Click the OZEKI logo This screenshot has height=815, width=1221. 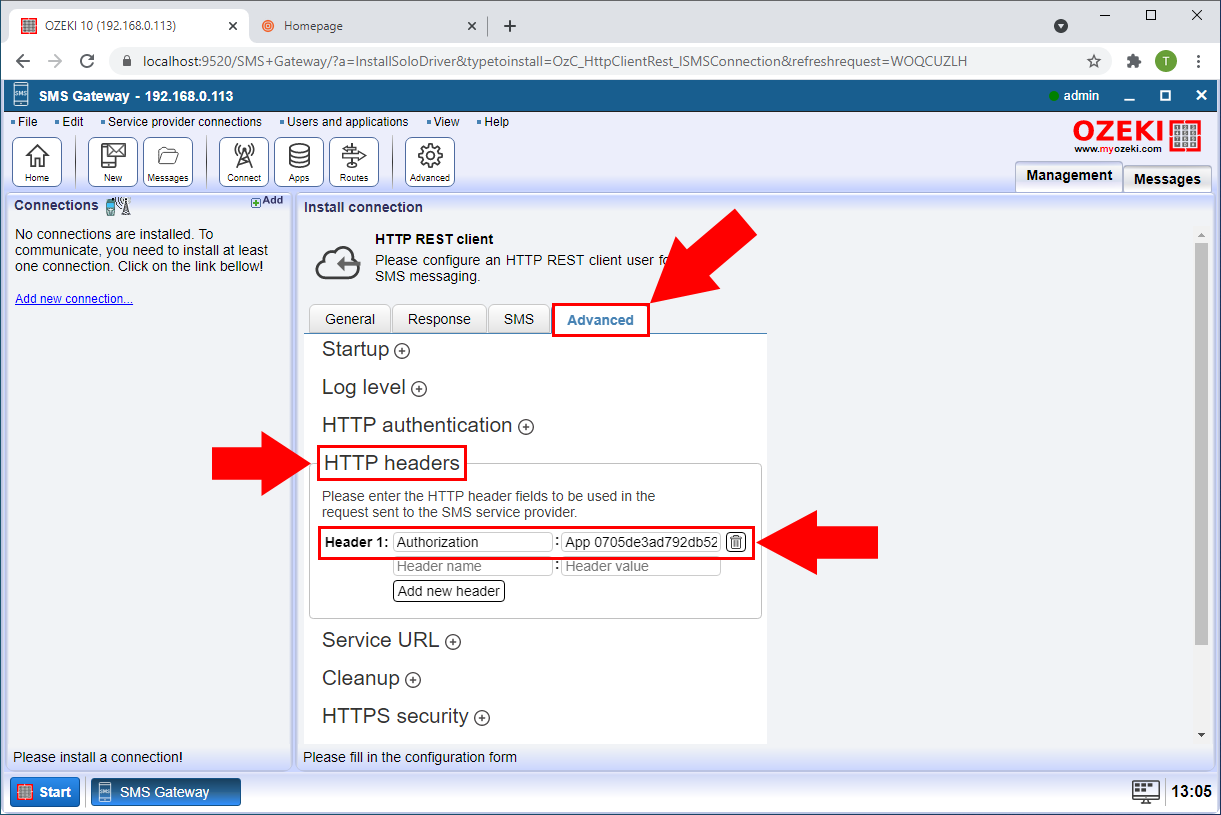[1138, 136]
